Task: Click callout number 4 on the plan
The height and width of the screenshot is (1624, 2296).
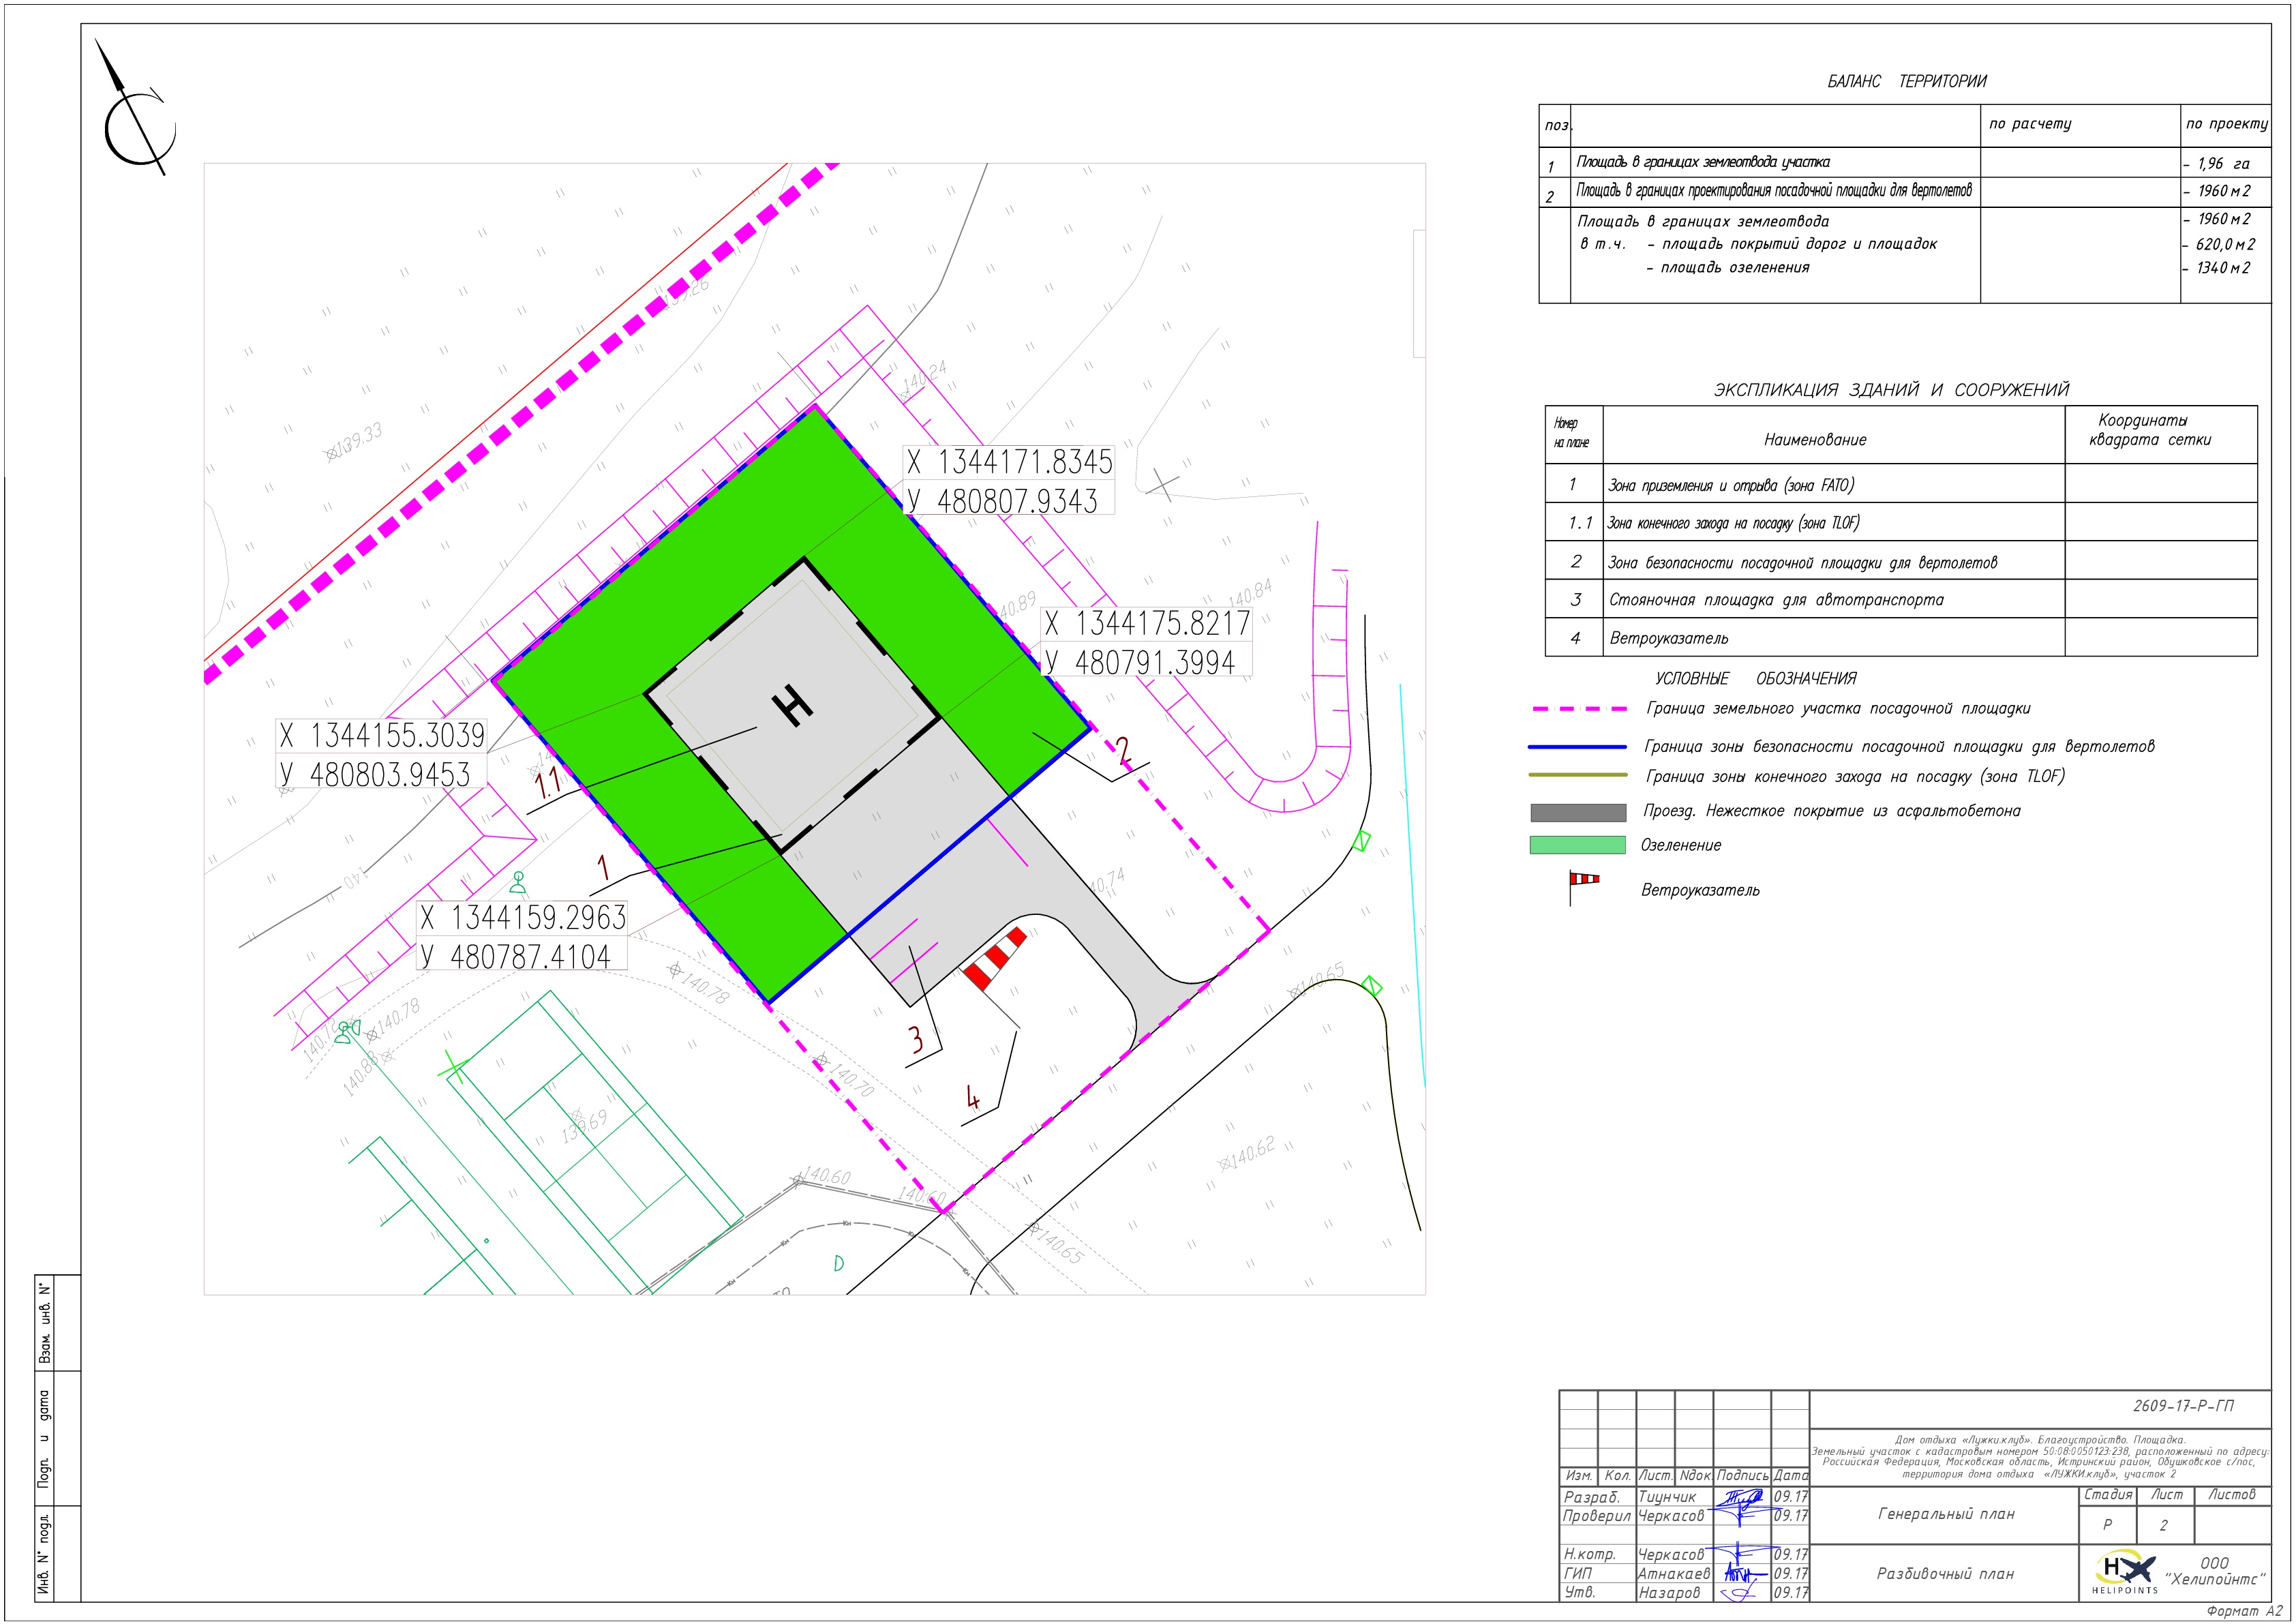Action: click(973, 1099)
